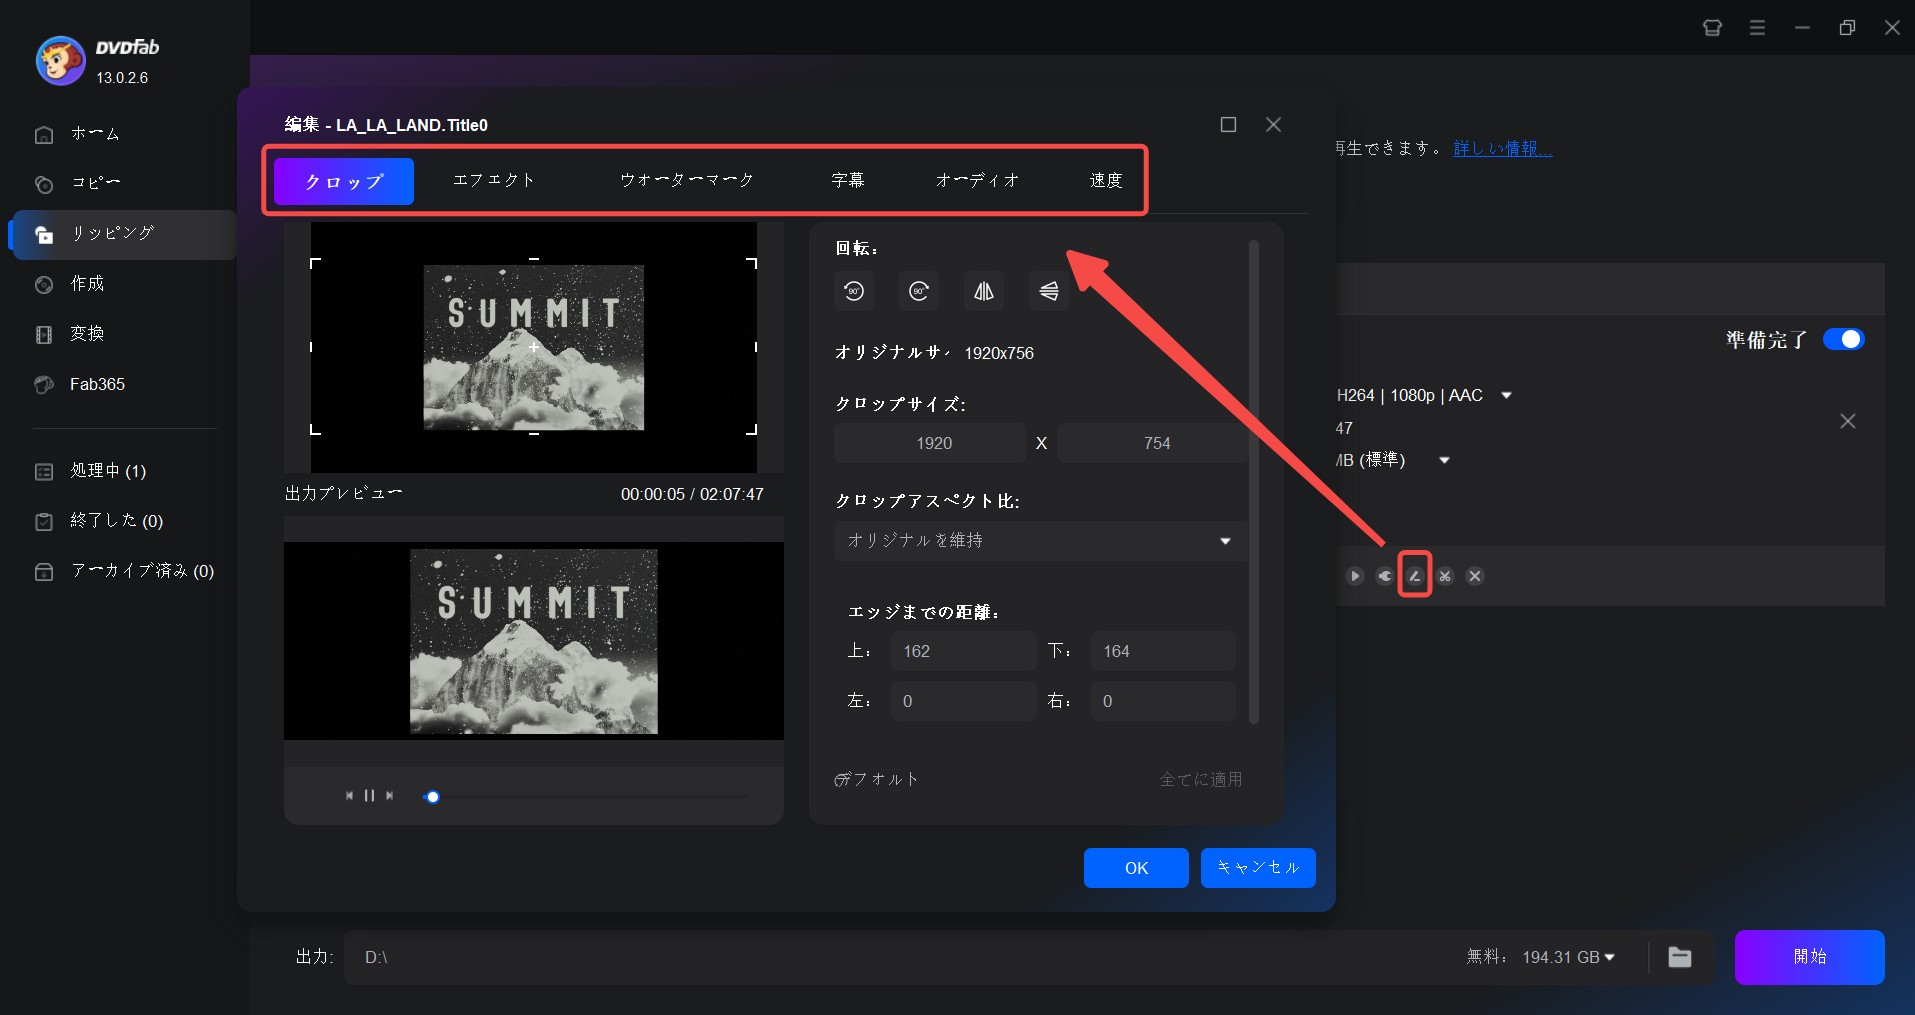Switch to the エフェクト tab

494,180
